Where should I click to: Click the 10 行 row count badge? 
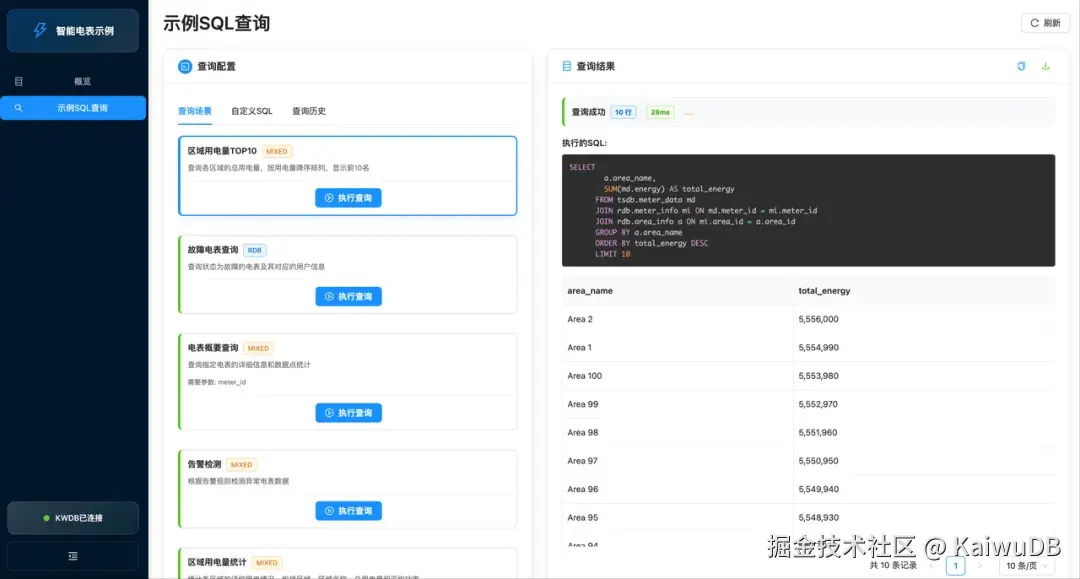(623, 112)
